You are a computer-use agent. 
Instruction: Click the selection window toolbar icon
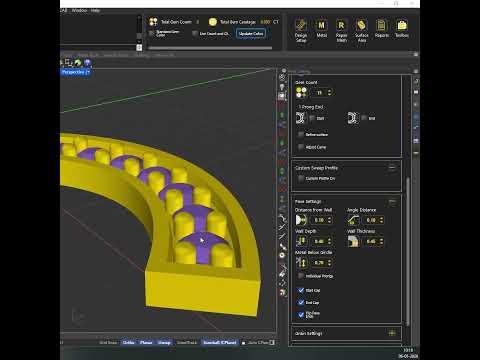[68, 62]
